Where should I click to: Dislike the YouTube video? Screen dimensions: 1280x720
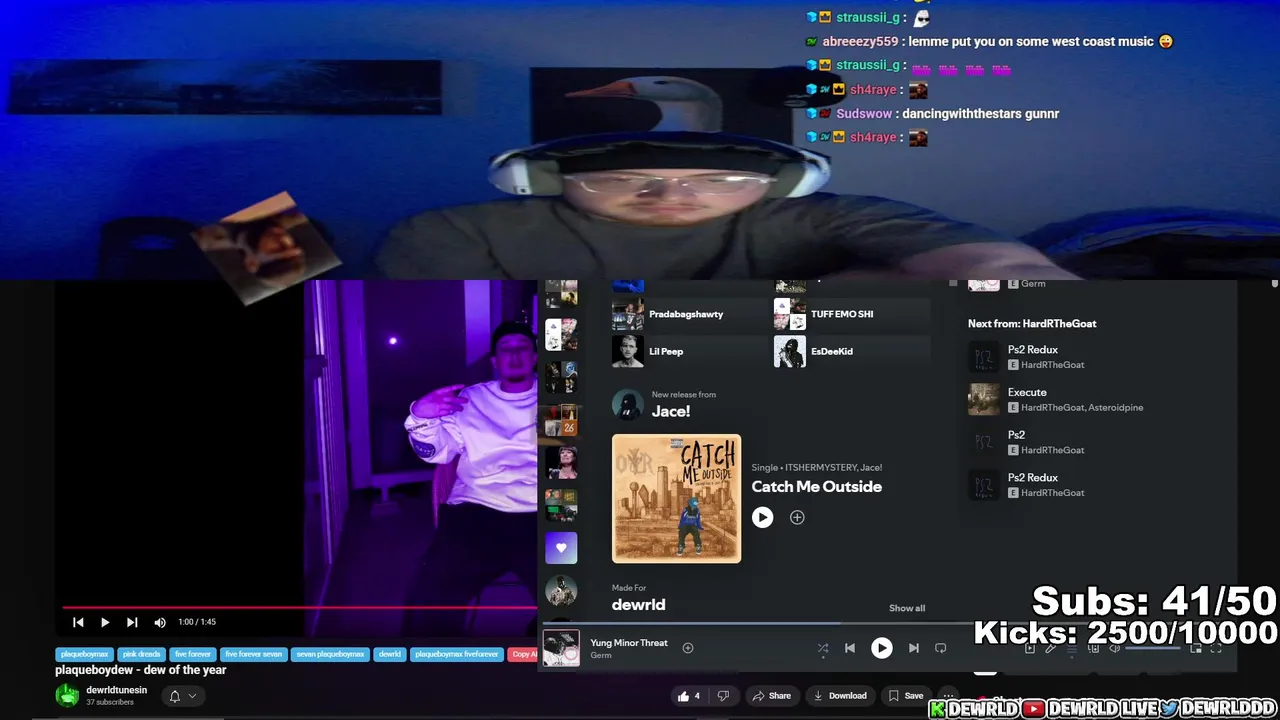pyautogui.click(x=724, y=696)
